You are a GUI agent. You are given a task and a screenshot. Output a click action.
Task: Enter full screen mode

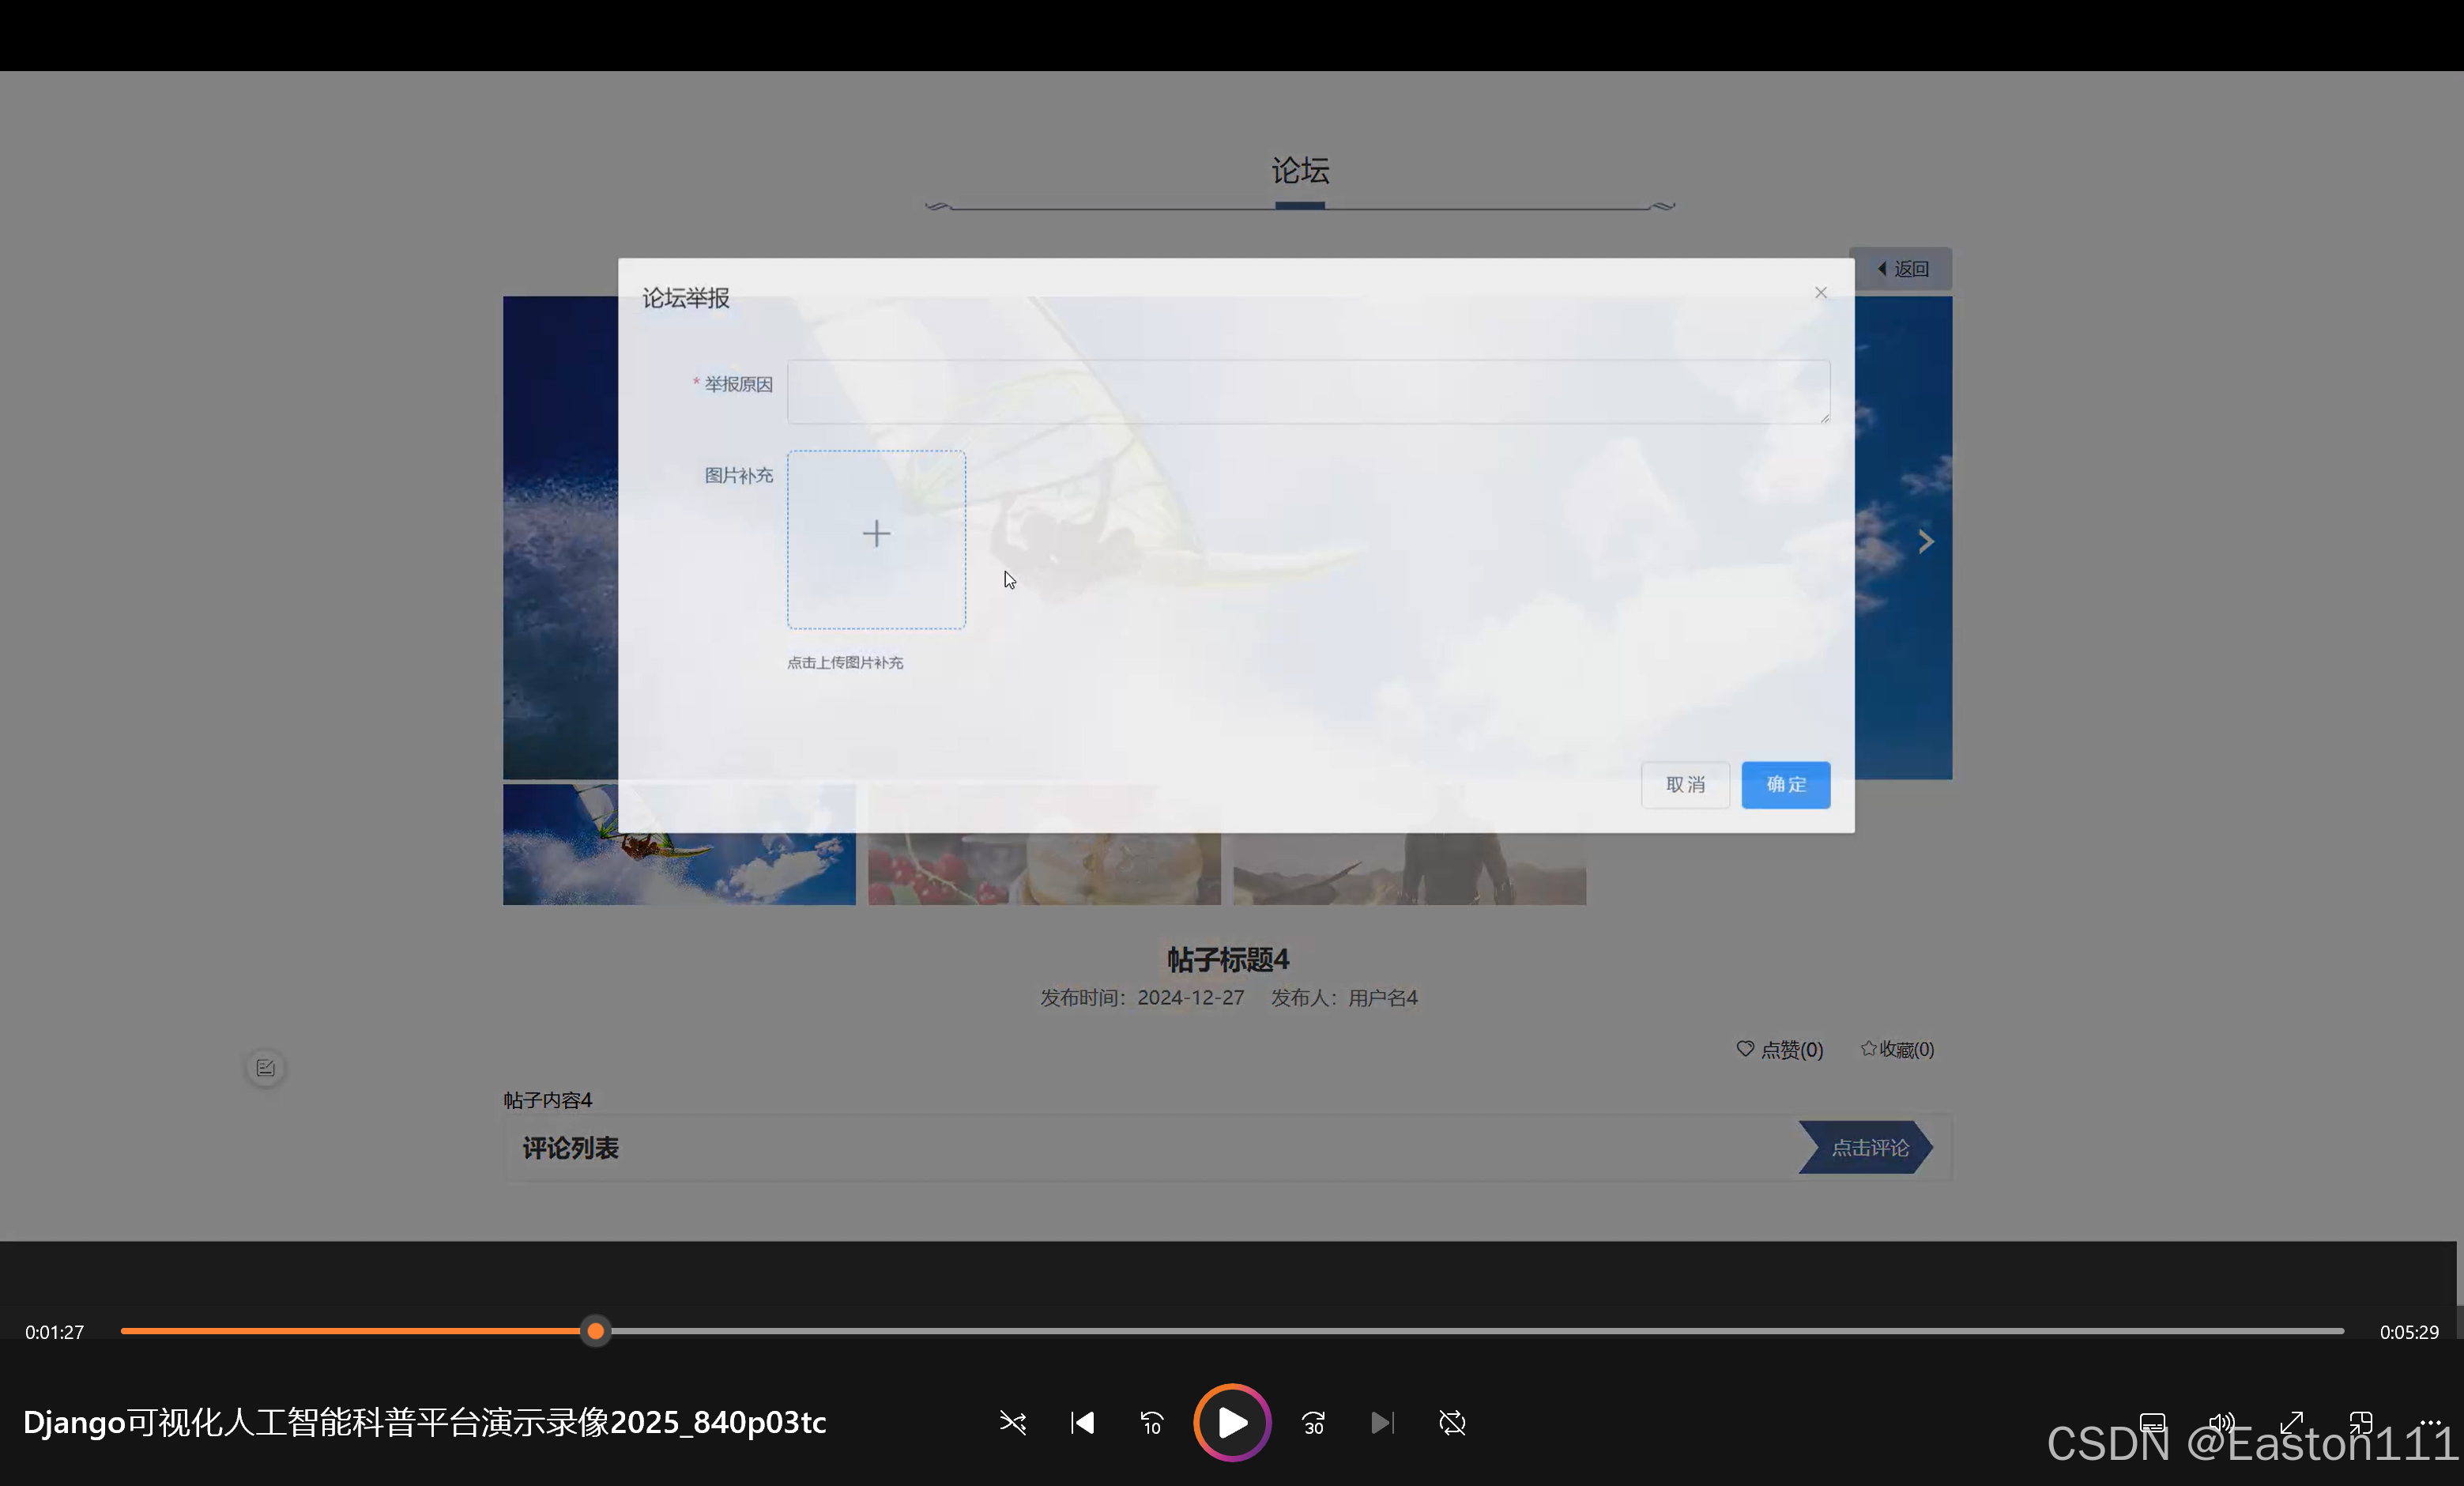pos(2291,1422)
